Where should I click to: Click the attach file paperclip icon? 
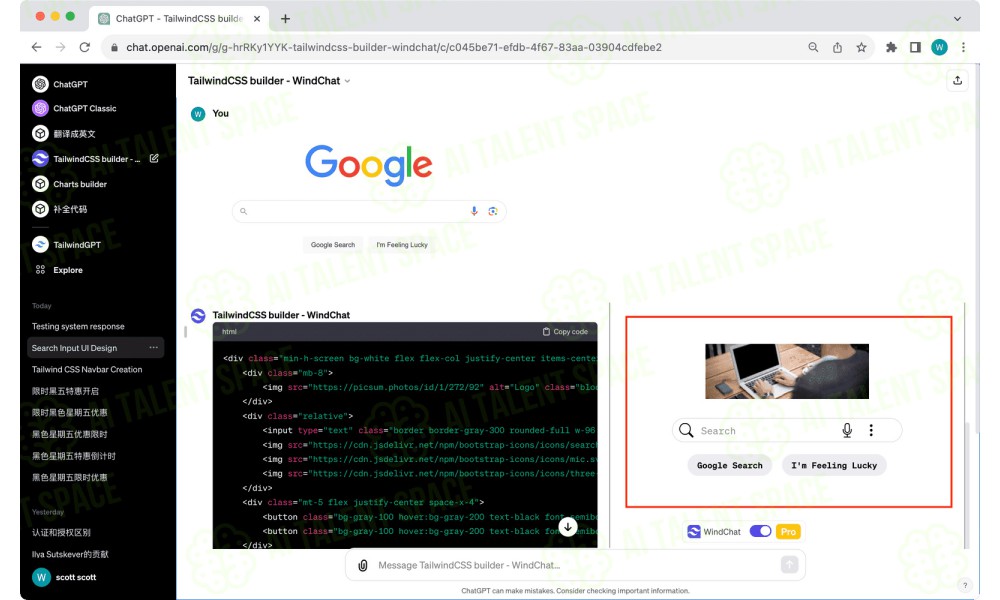point(363,566)
